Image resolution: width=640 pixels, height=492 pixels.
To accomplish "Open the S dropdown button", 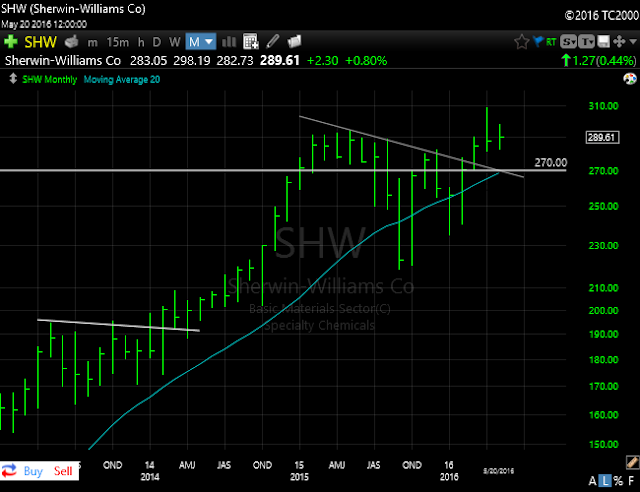I will [x=568, y=42].
